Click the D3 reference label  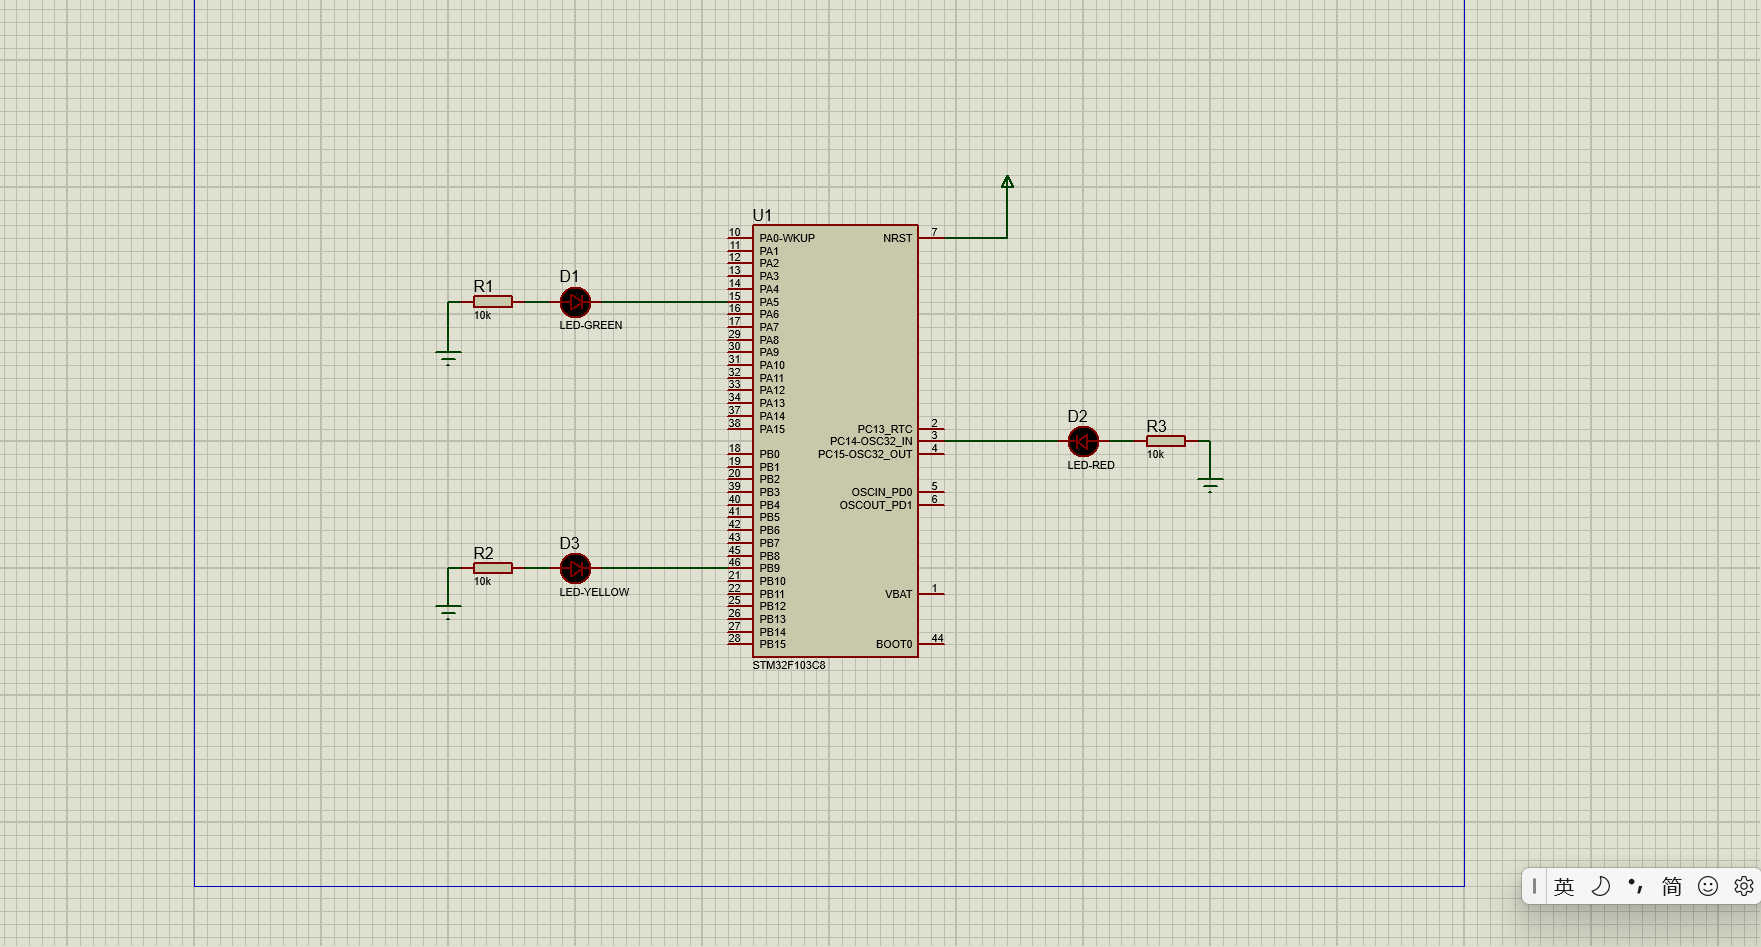pos(569,544)
